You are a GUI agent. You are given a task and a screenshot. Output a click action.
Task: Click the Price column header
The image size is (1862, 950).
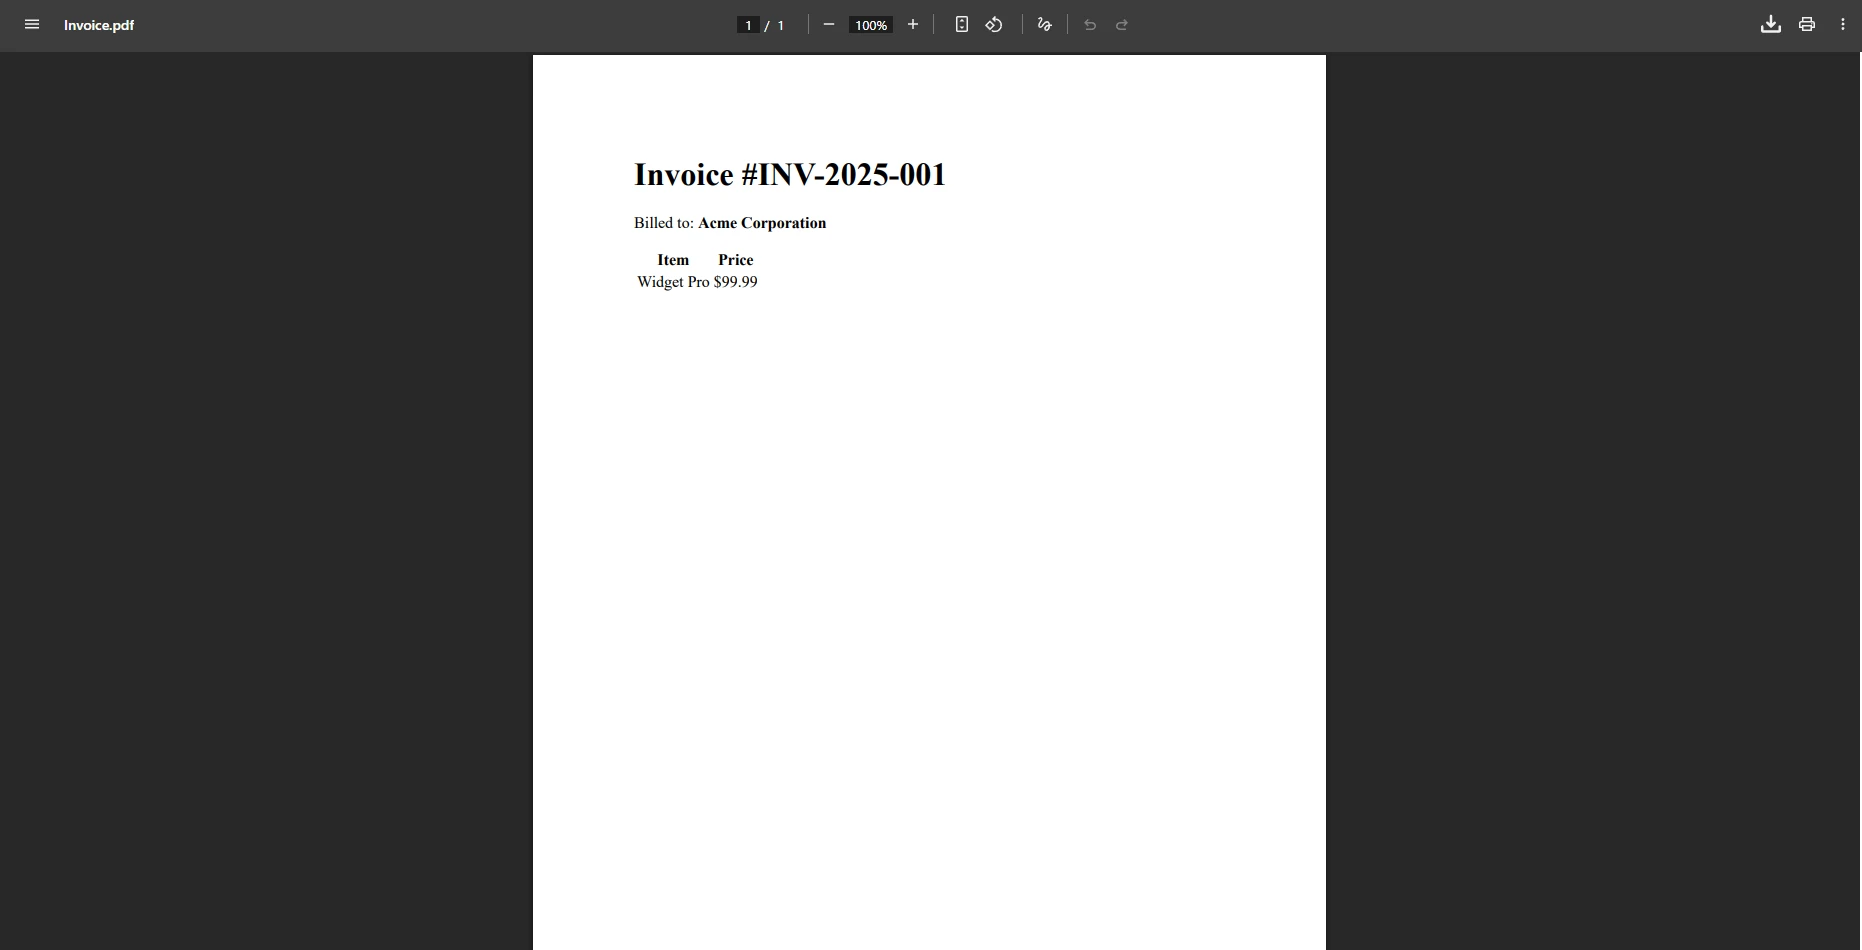pyautogui.click(x=735, y=259)
